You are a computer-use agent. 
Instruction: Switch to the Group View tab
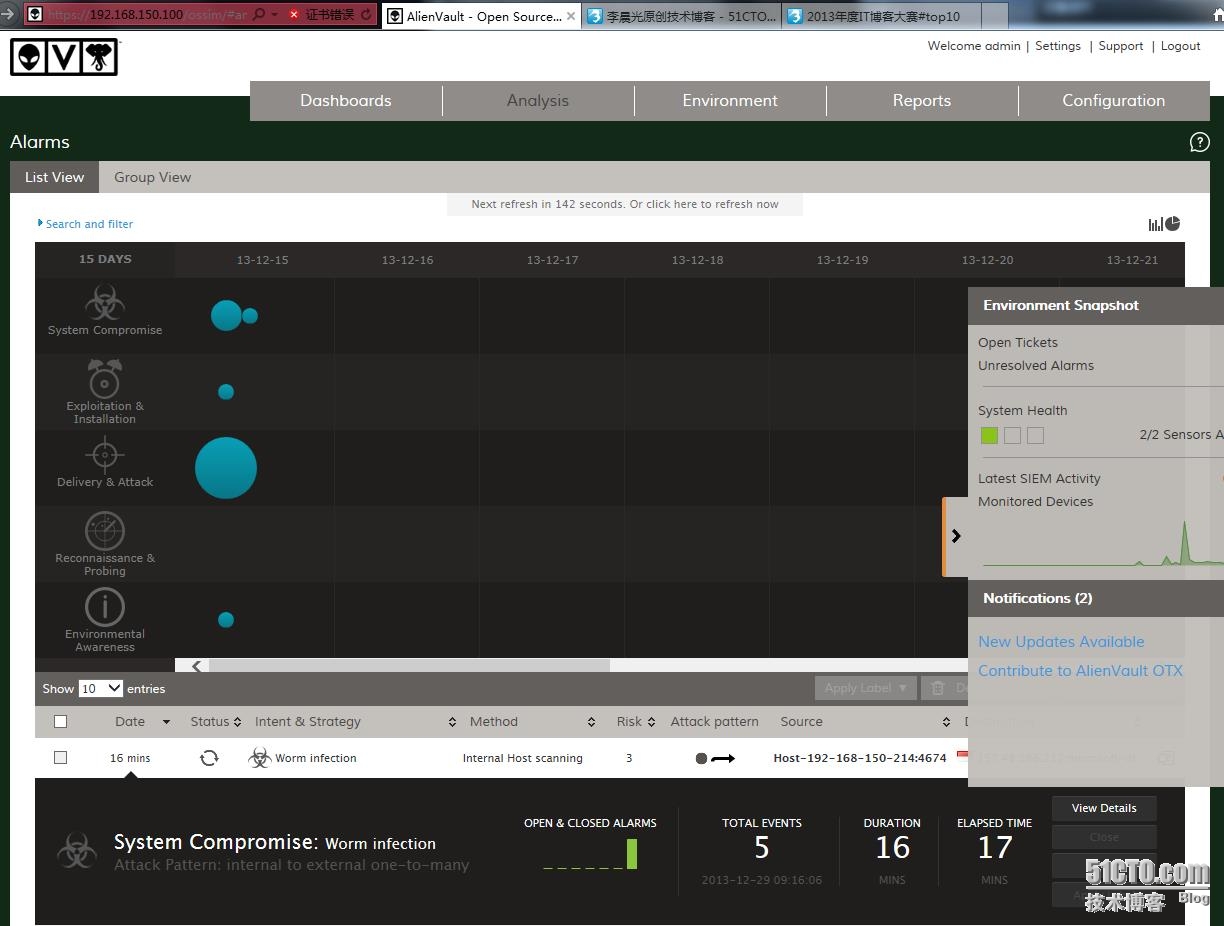(x=152, y=177)
